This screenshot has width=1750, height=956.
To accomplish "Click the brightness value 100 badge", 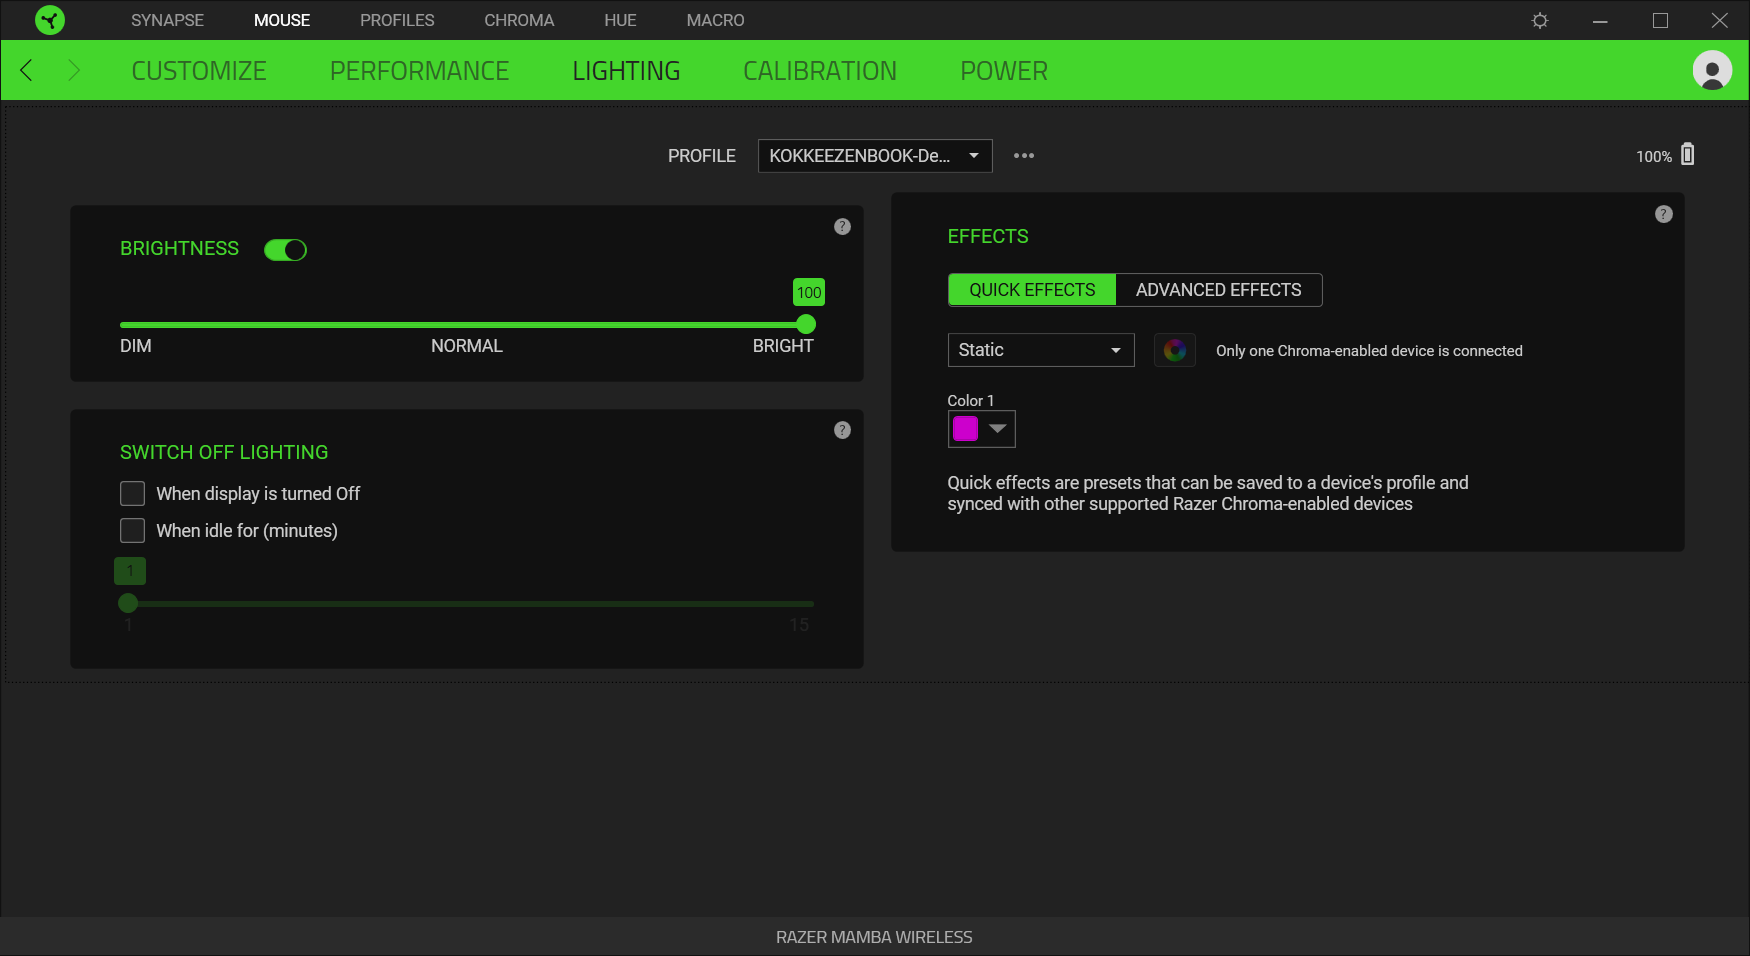I will tap(809, 292).
